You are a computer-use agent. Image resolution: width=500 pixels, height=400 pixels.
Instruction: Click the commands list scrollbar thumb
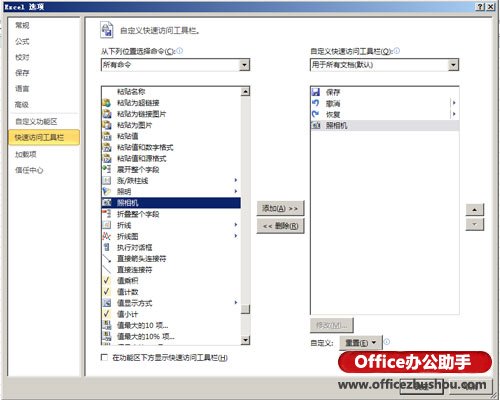coord(245,309)
